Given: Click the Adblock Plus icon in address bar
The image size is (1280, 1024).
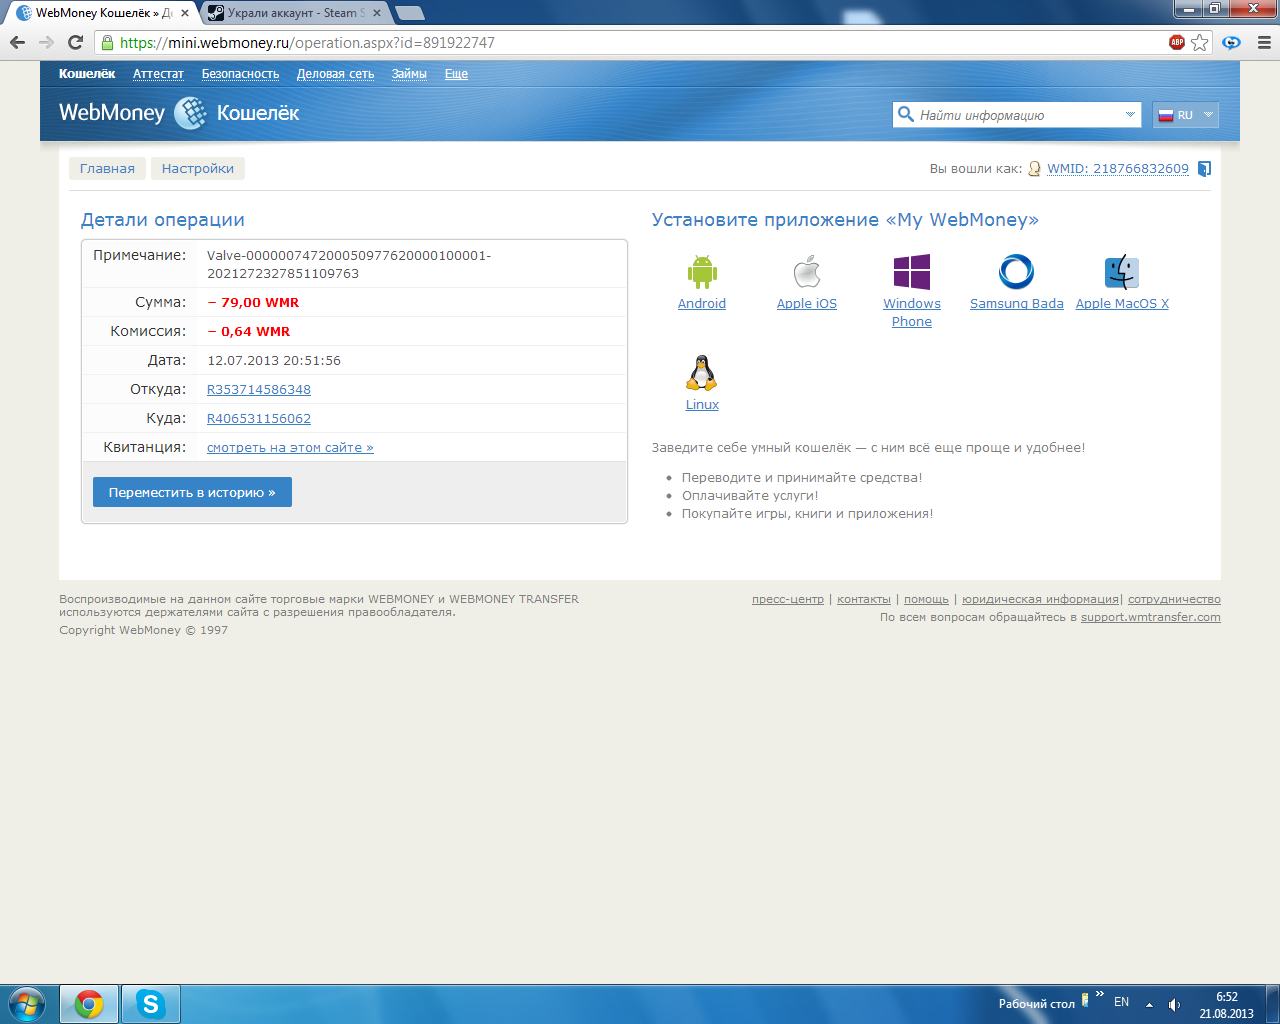Looking at the screenshot, I should click(x=1177, y=42).
